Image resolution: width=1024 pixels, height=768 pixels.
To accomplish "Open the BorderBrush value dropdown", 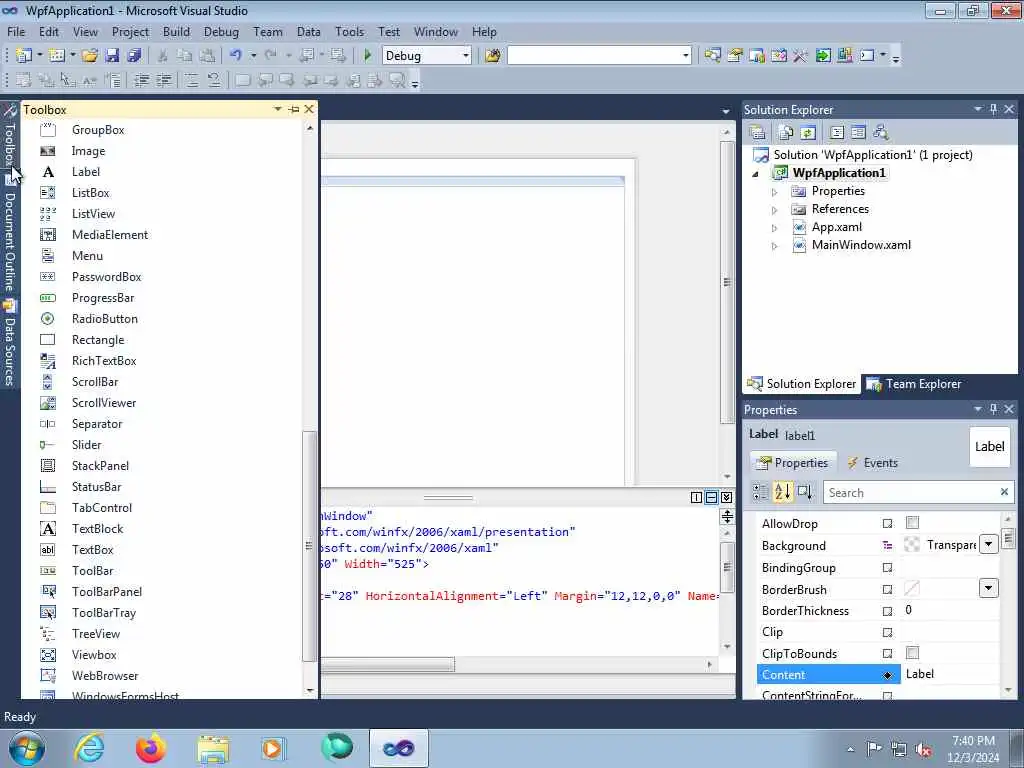I will [x=989, y=588].
